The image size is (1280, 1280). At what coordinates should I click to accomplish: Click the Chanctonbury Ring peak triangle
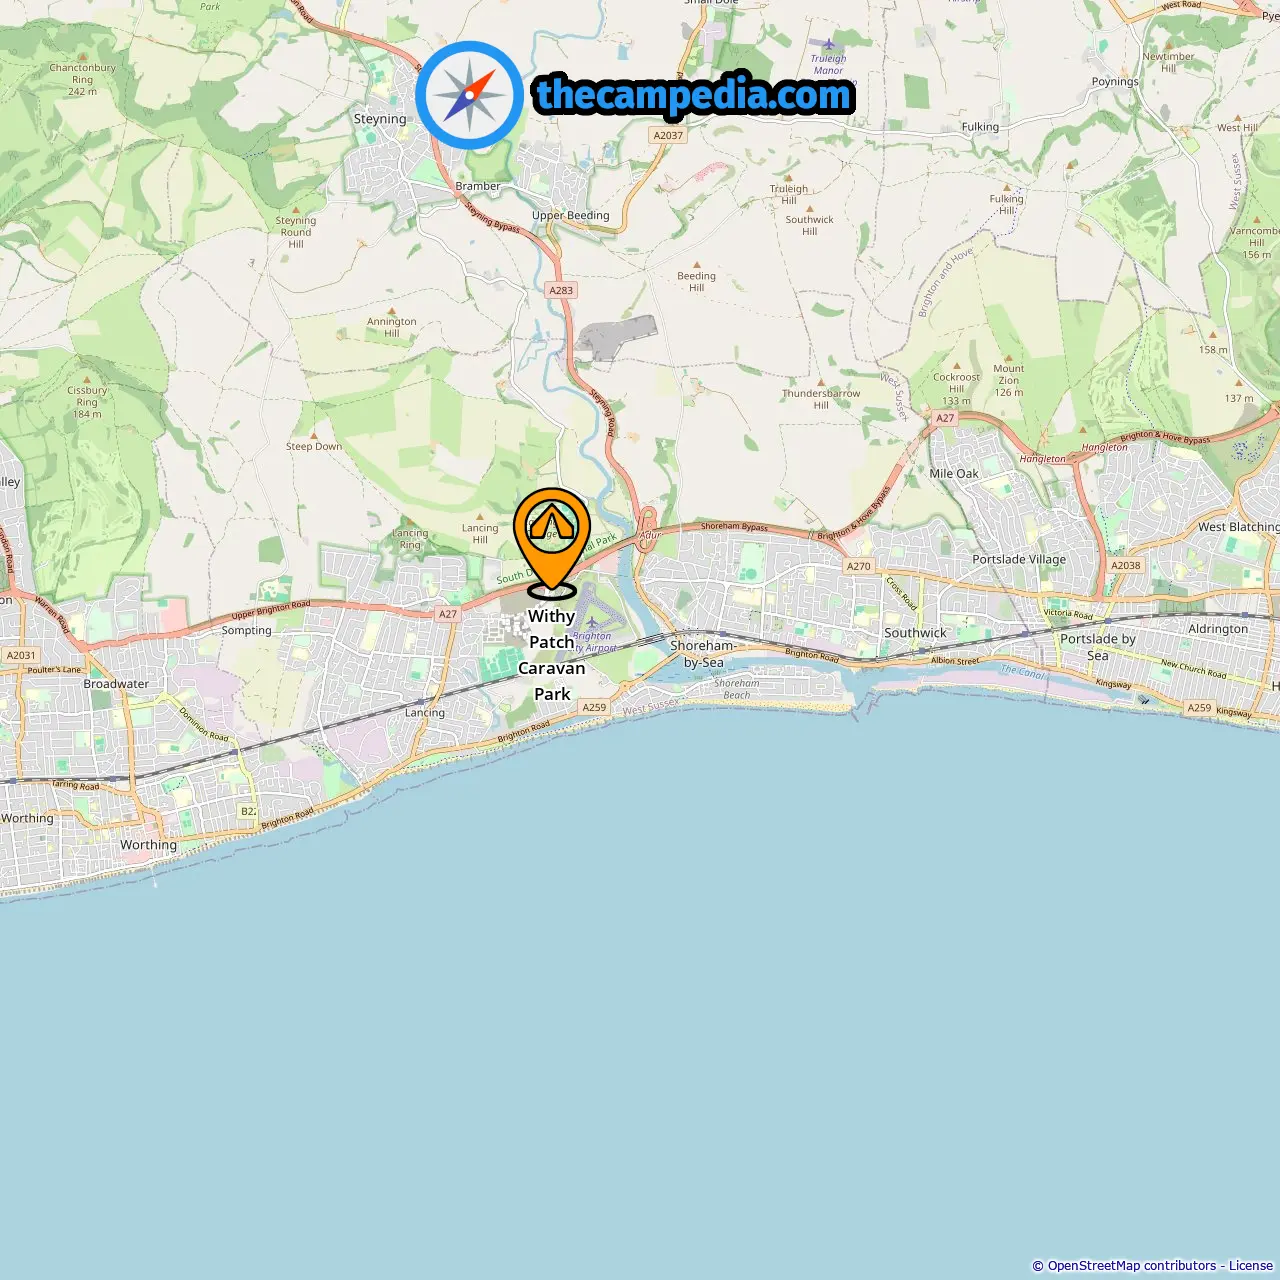[82, 57]
